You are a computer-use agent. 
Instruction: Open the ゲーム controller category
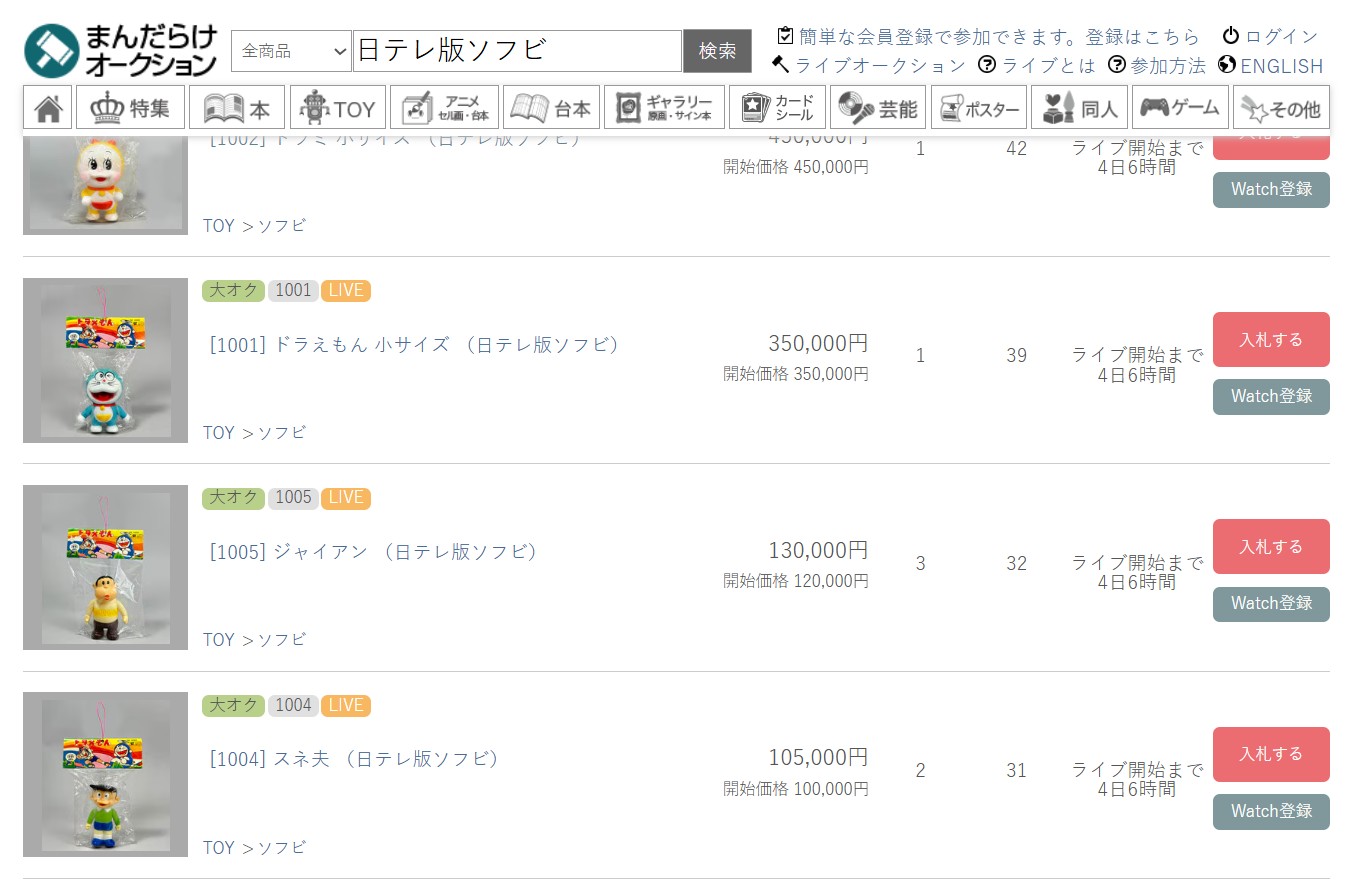tap(1180, 108)
